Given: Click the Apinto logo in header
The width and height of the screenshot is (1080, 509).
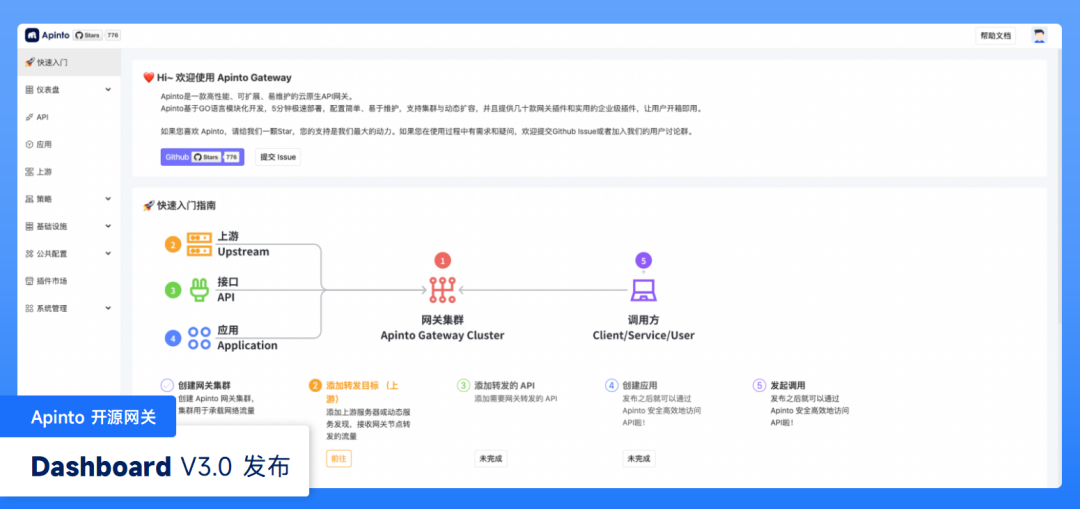Looking at the screenshot, I should tap(48, 35).
